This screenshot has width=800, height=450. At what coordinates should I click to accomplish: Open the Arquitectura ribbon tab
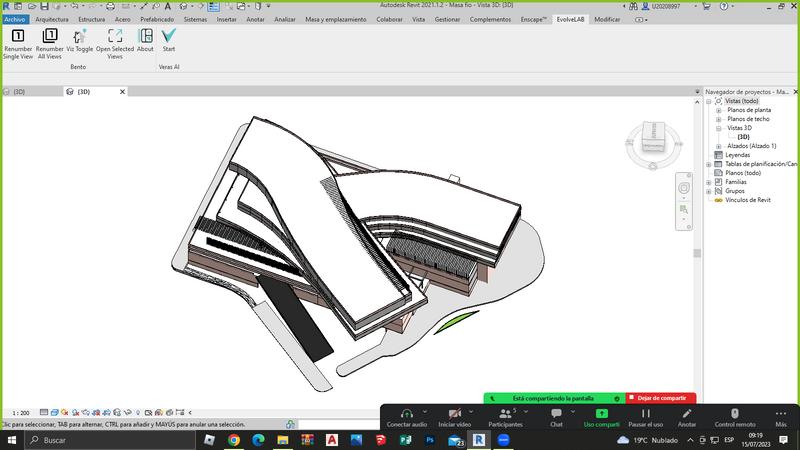pos(52,19)
